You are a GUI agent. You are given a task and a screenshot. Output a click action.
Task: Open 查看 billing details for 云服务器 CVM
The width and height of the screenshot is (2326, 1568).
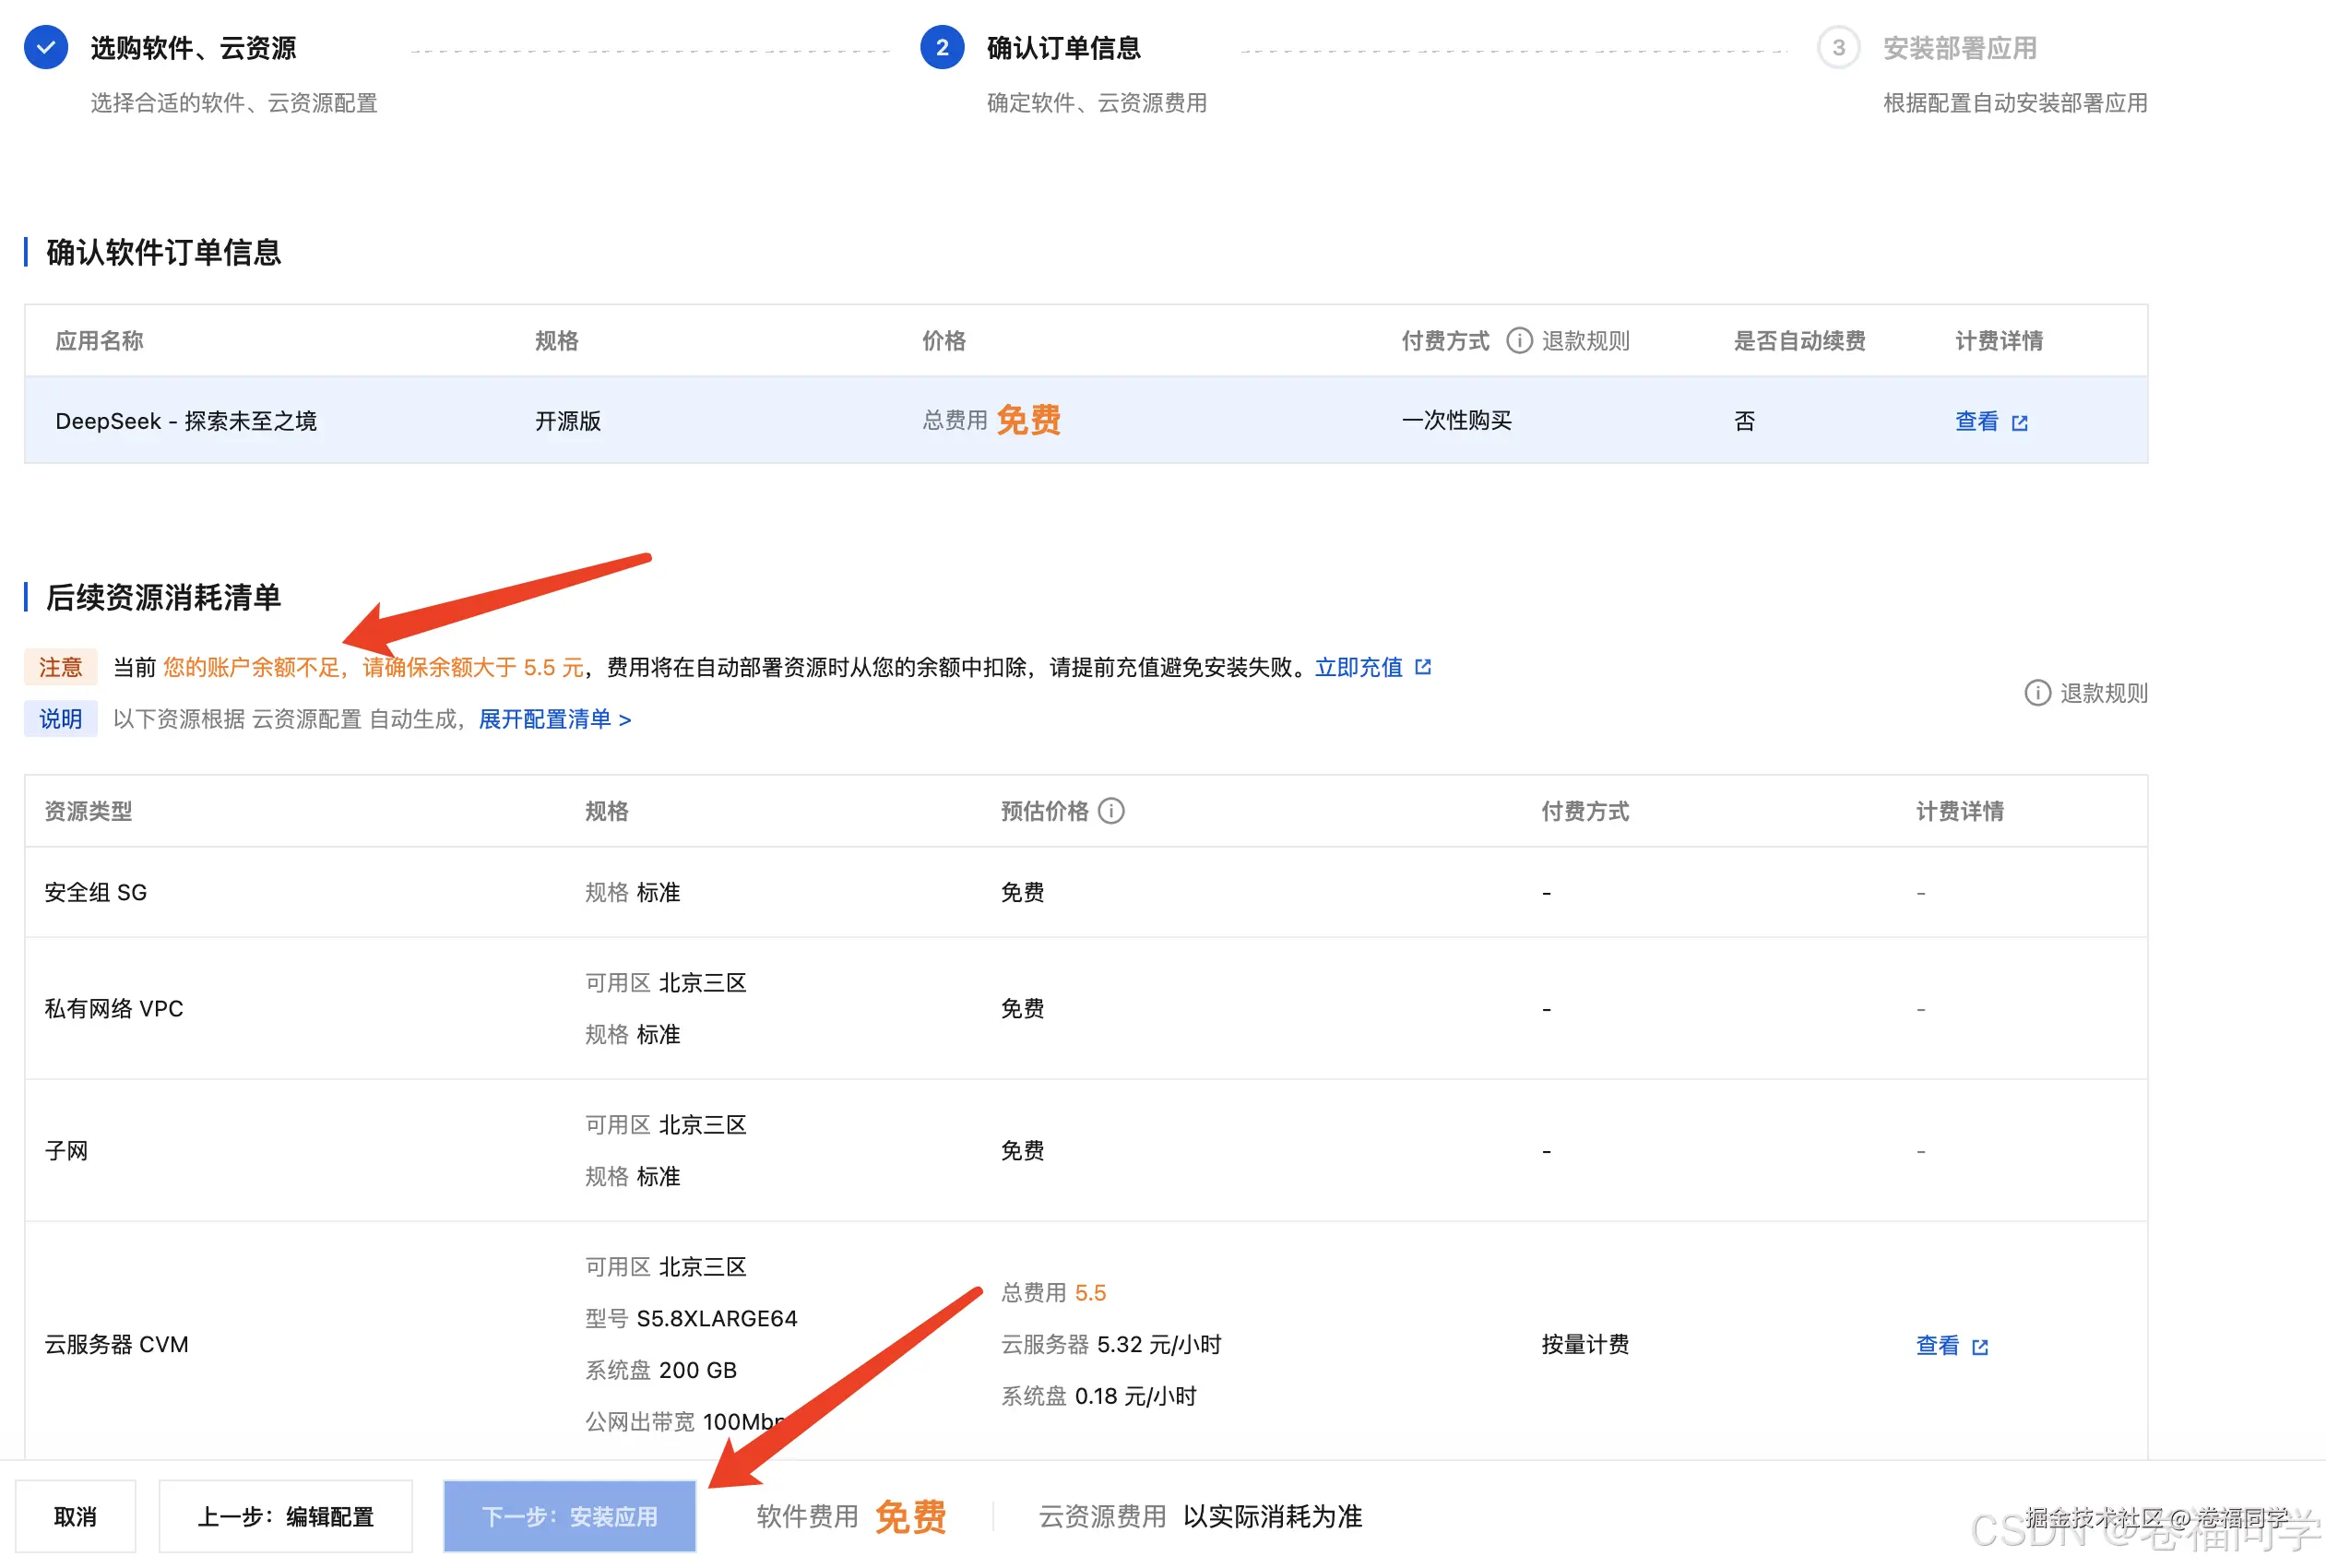click(1937, 1346)
